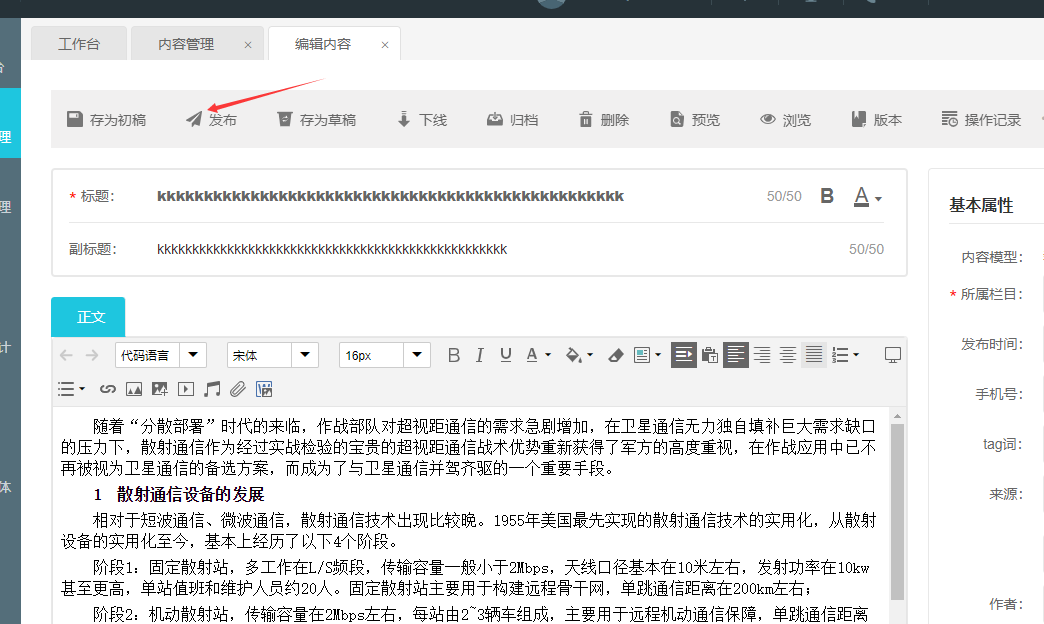Click the 存为初稿 save icon
1044x624 pixels.
pyautogui.click(x=75, y=119)
